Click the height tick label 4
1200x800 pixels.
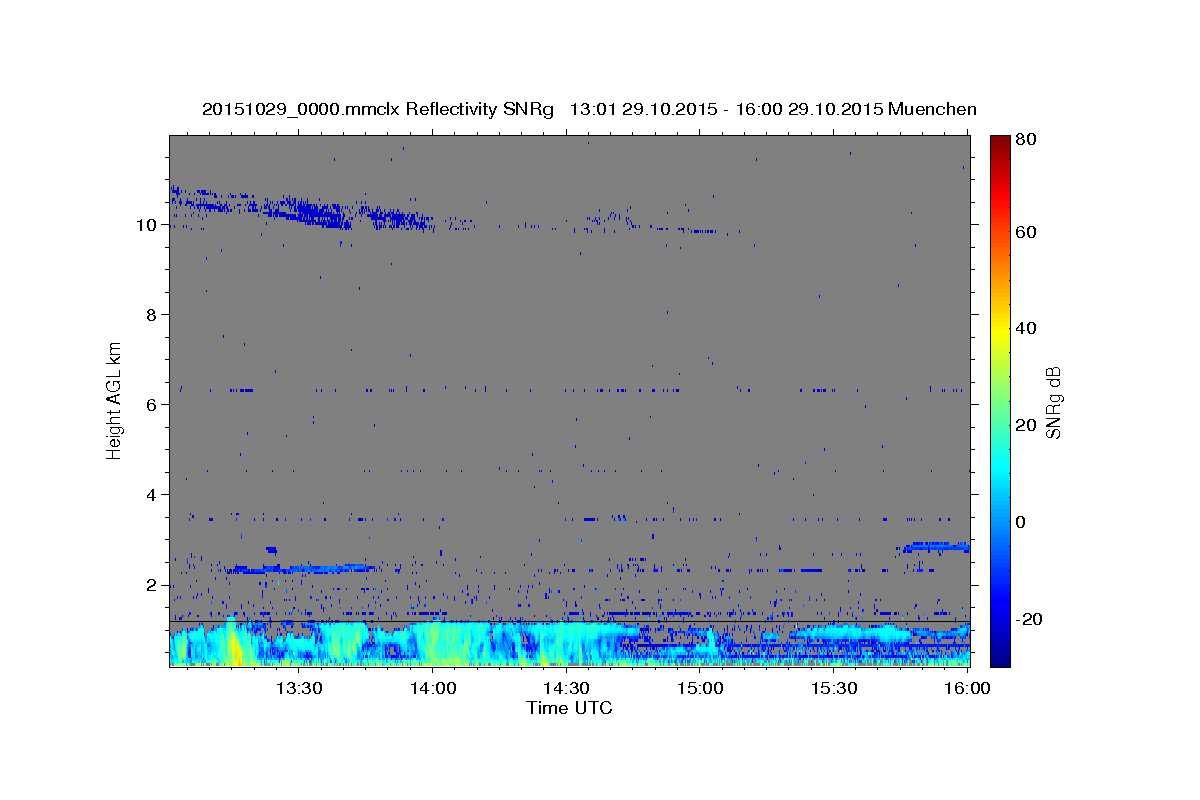(x=151, y=495)
